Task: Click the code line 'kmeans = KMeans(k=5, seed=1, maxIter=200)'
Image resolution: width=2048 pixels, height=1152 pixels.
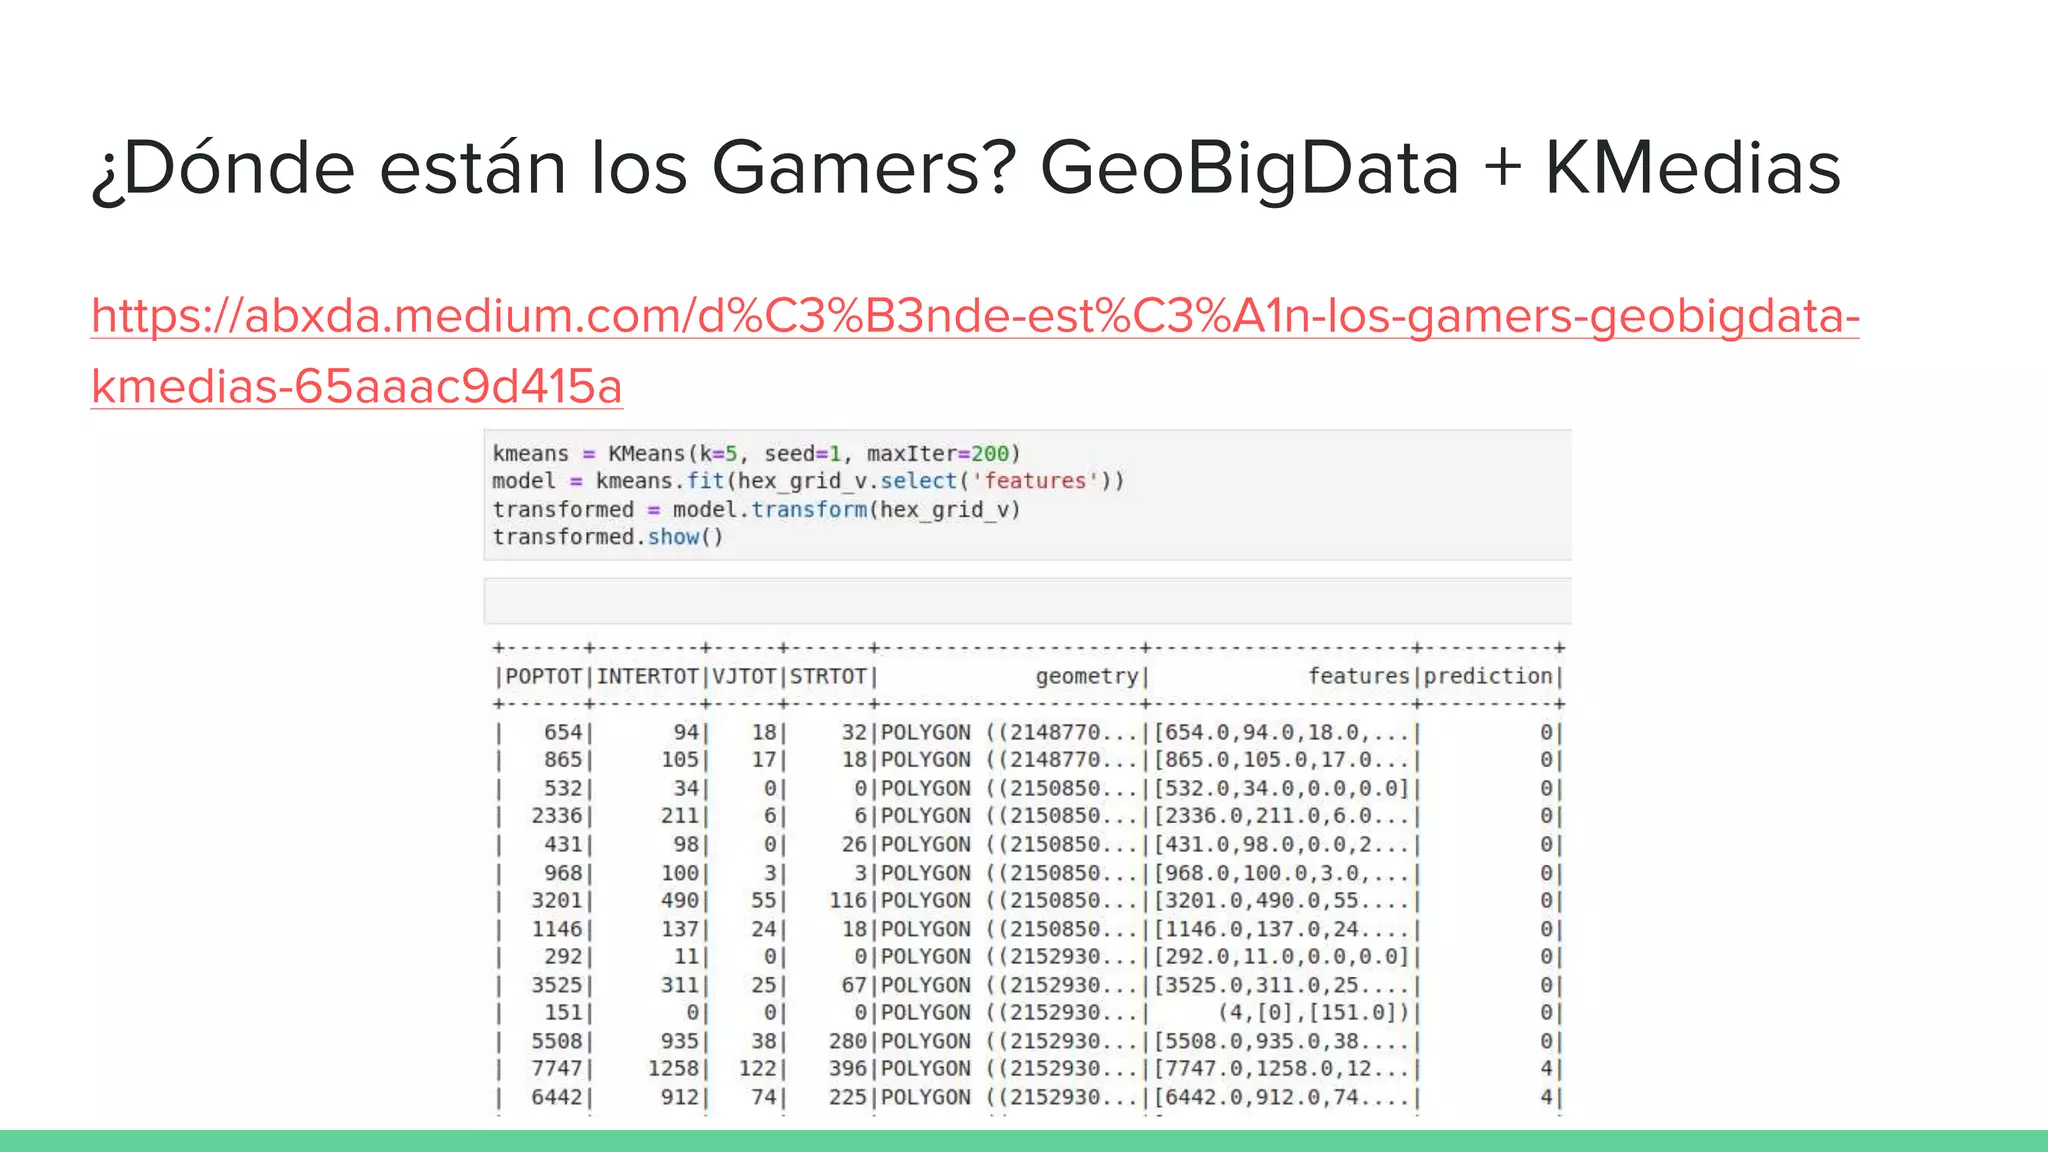Action: (x=756, y=453)
